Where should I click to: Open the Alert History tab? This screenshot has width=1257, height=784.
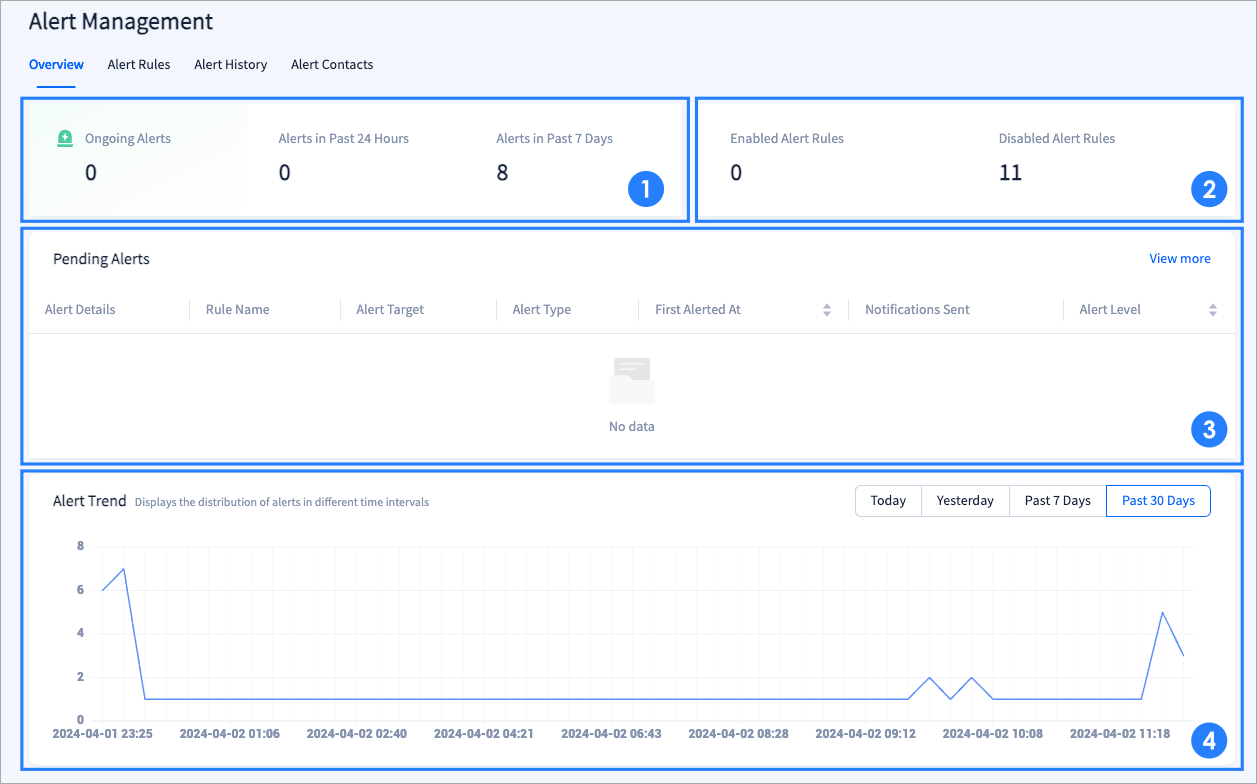click(x=230, y=65)
